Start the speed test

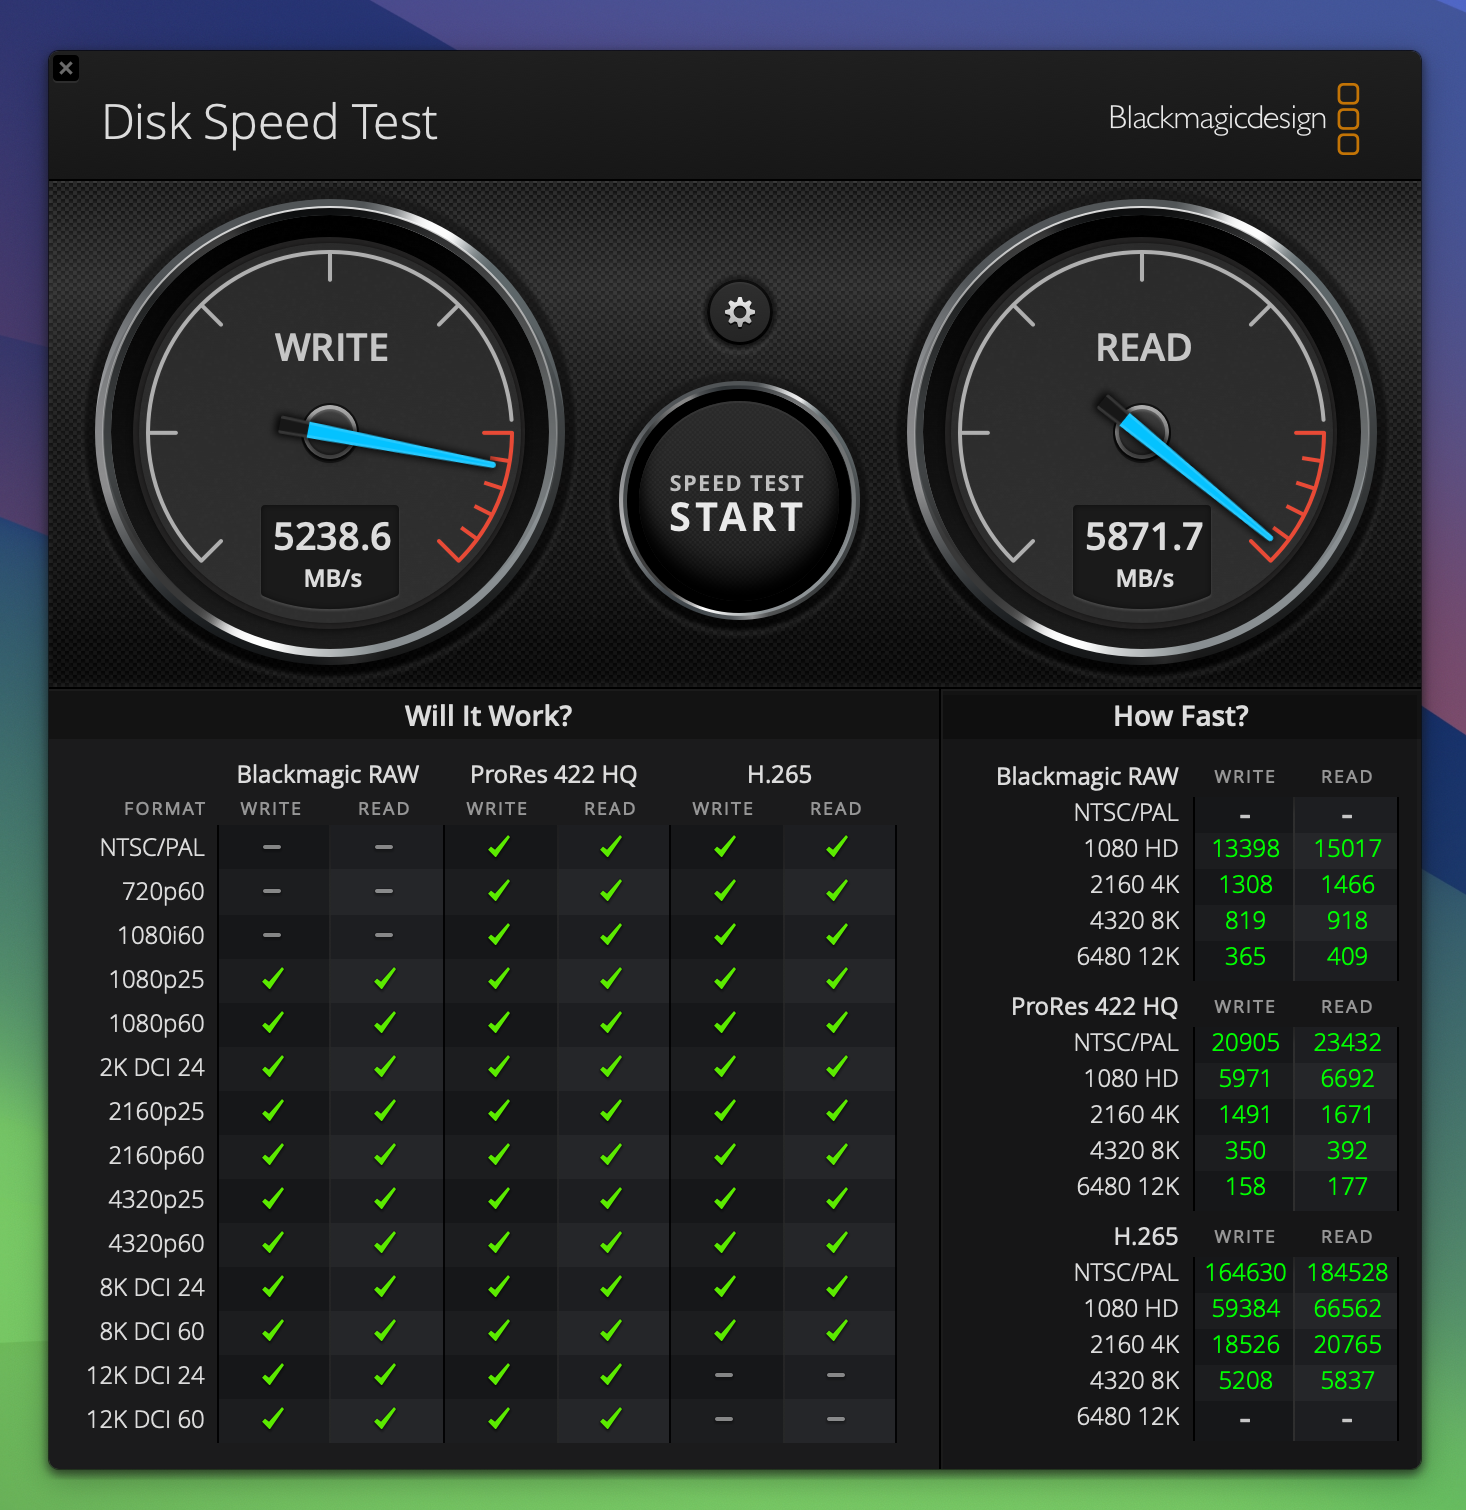click(x=738, y=502)
